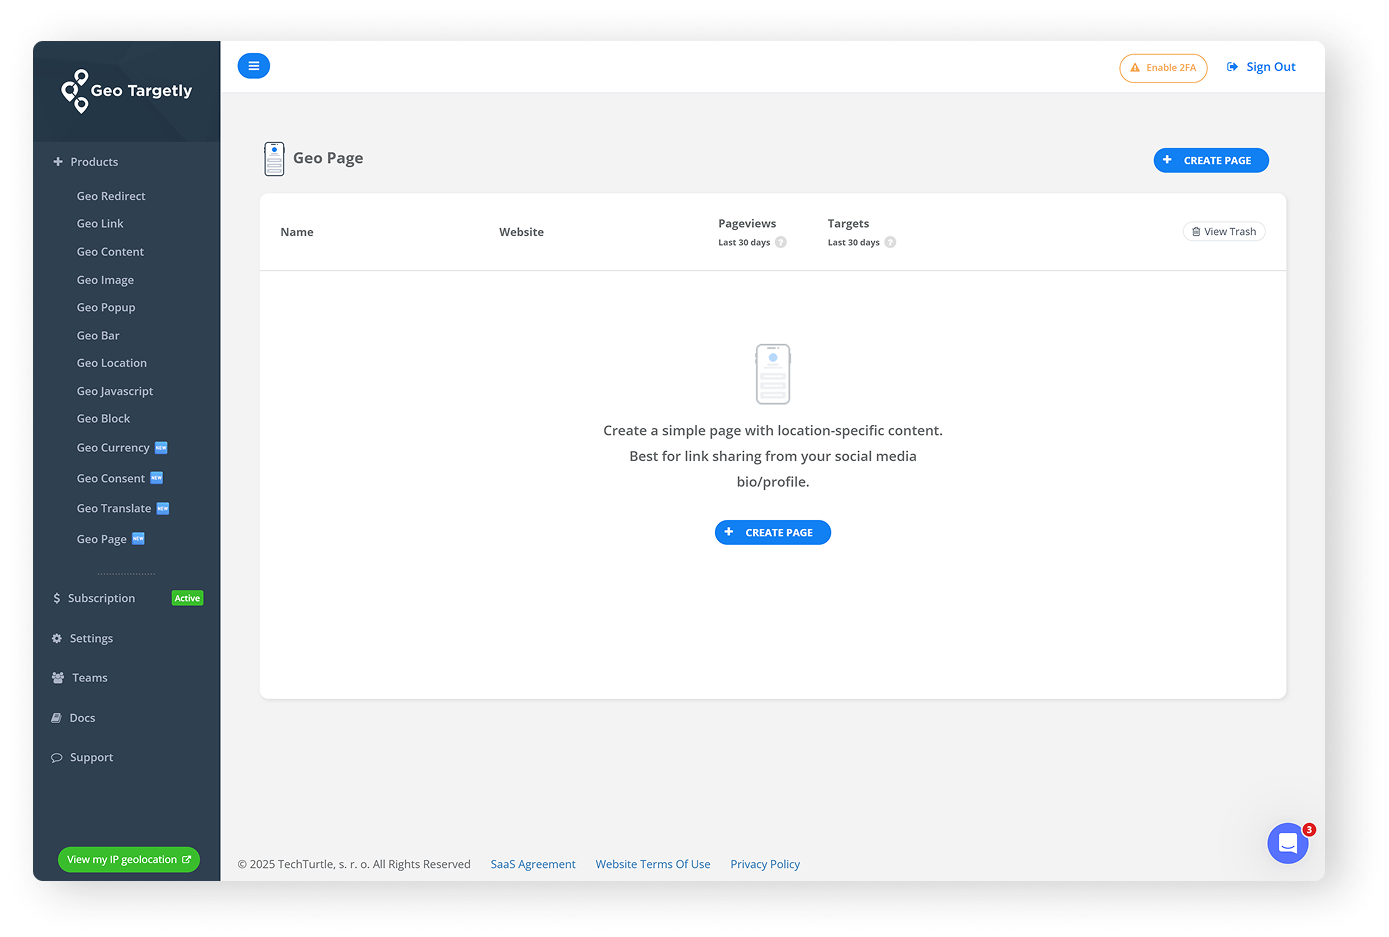The height and width of the screenshot is (937, 1389).
Task: Click the Geo Page heading text
Action: tap(328, 158)
